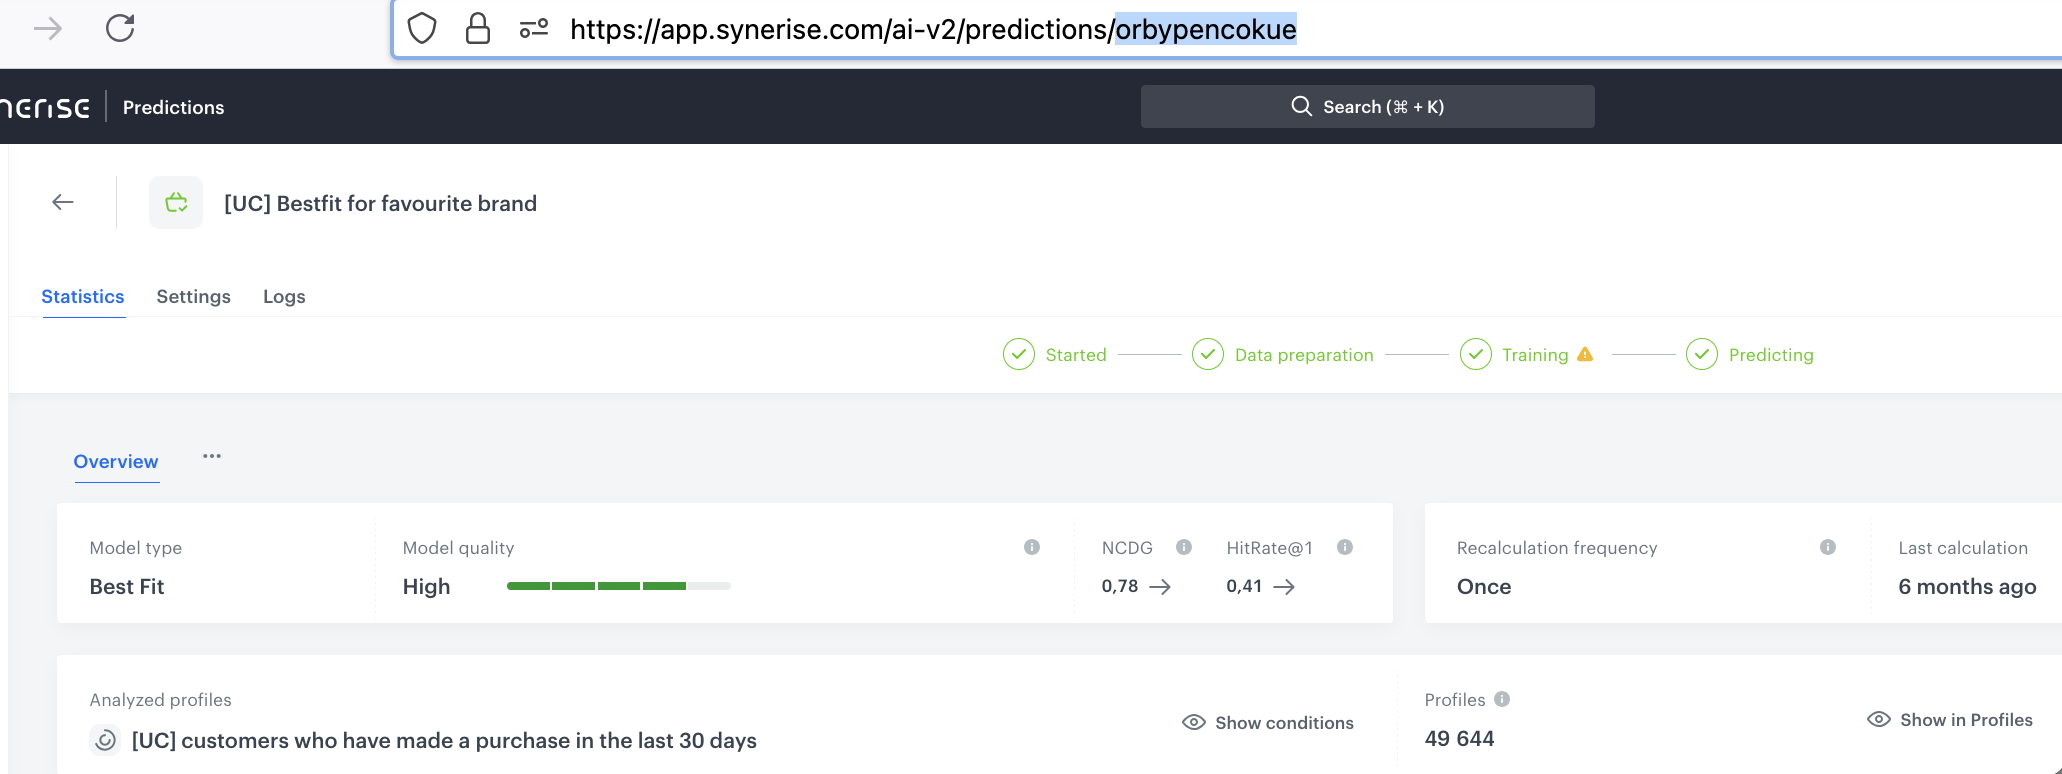Viewport: 2062px width, 774px height.
Task: Click the browser reload page icon
Action: (120, 28)
